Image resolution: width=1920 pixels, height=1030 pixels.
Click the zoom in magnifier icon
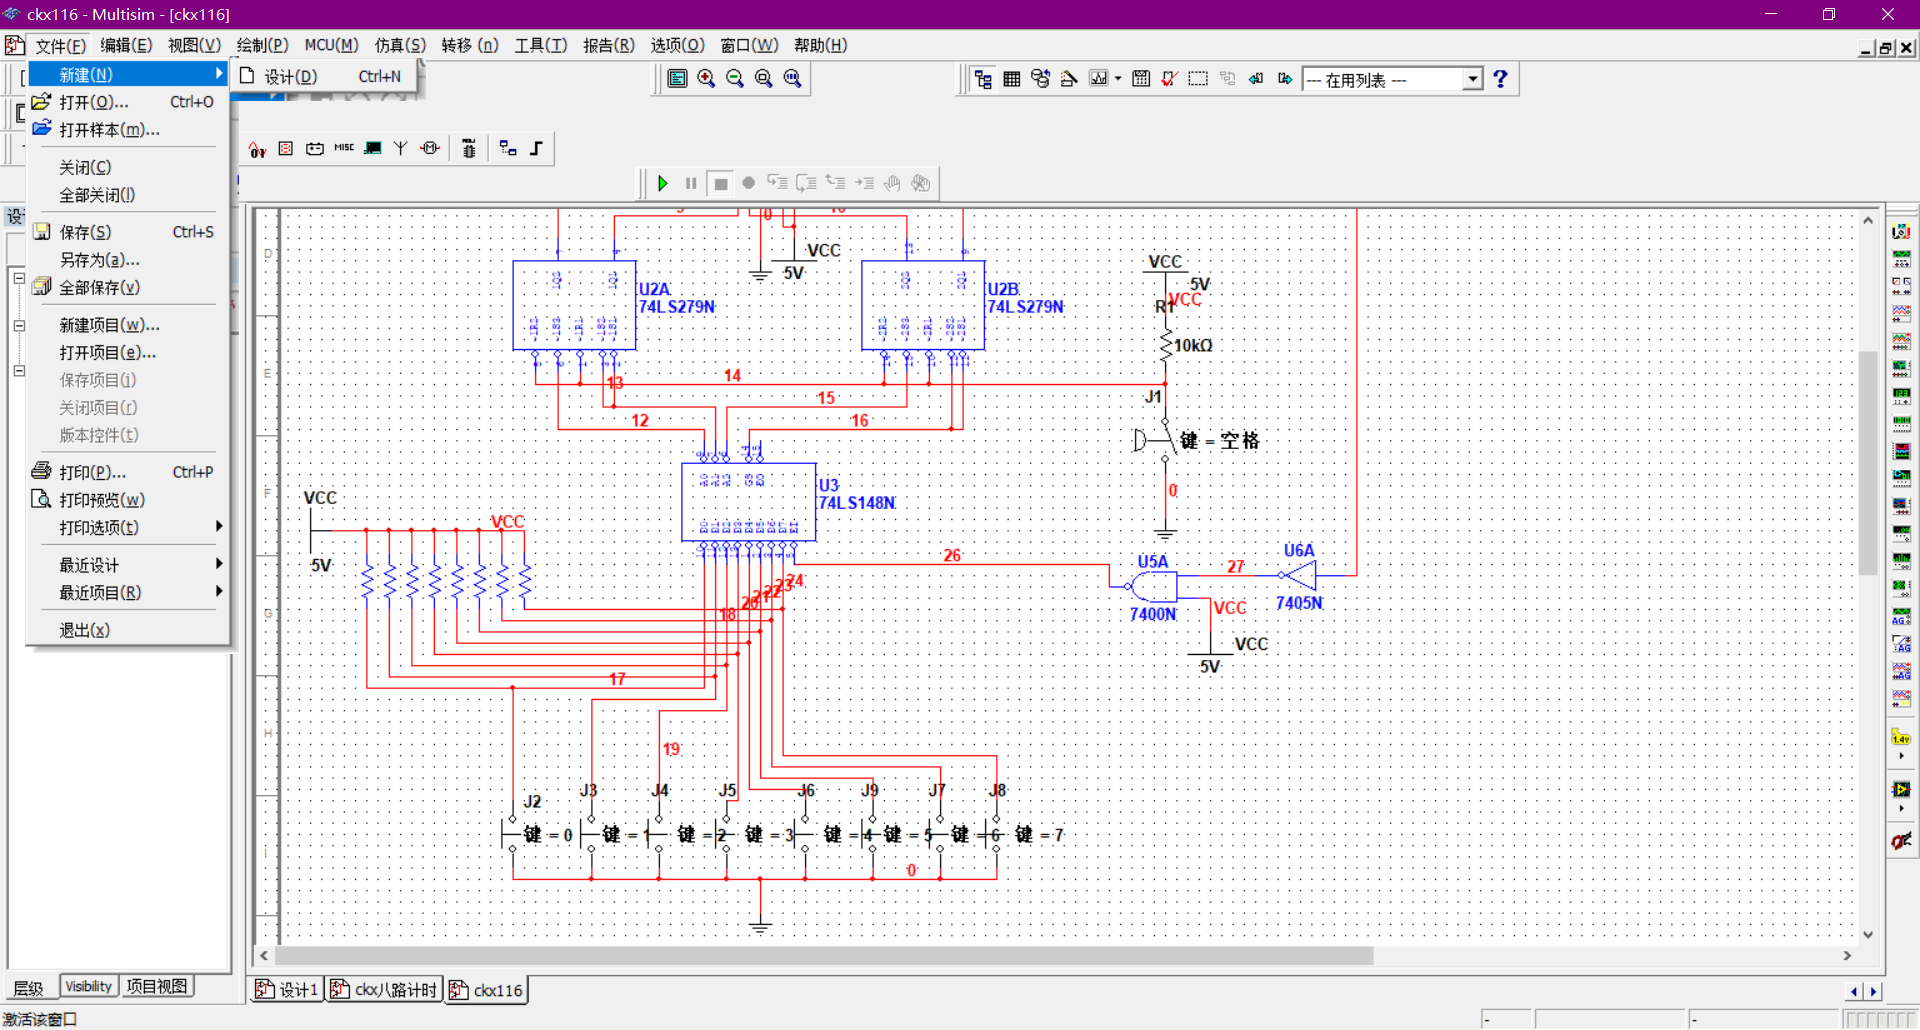(x=706, y=79)
